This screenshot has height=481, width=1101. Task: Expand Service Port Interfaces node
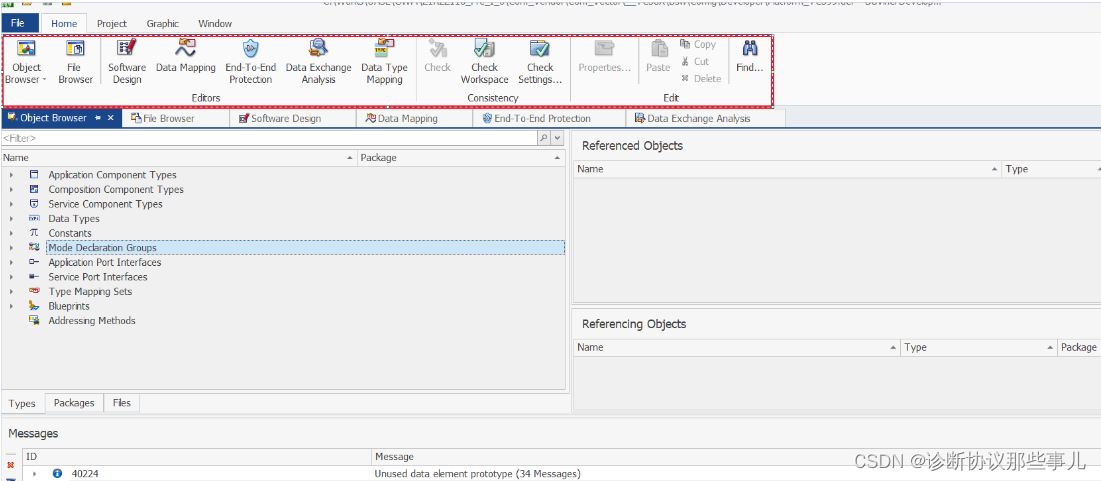coord(11,277)
